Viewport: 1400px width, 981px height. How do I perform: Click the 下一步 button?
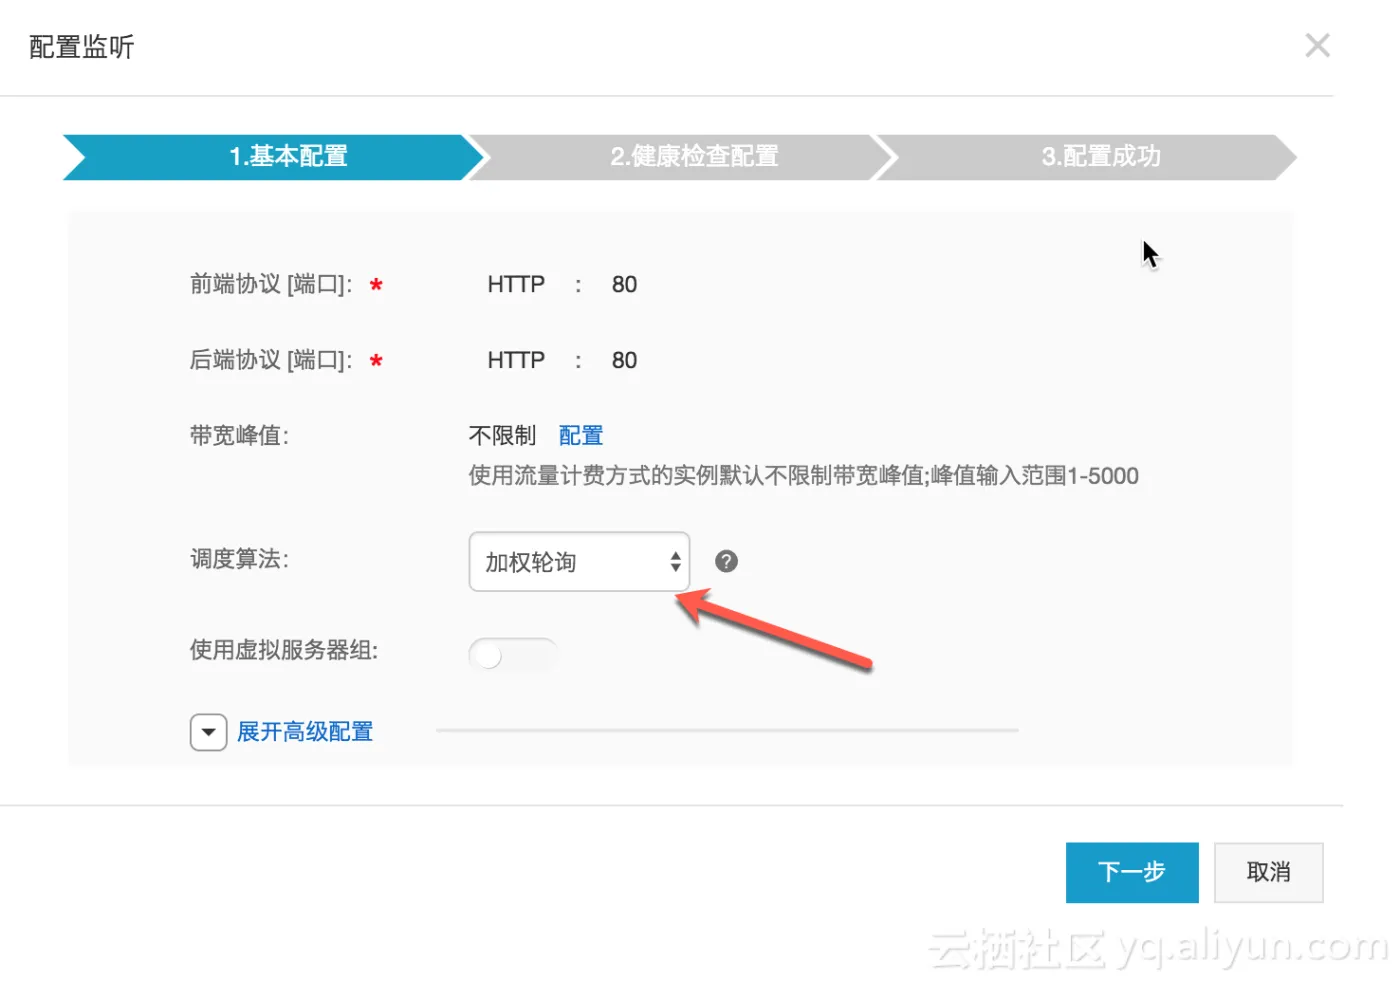1132,873
